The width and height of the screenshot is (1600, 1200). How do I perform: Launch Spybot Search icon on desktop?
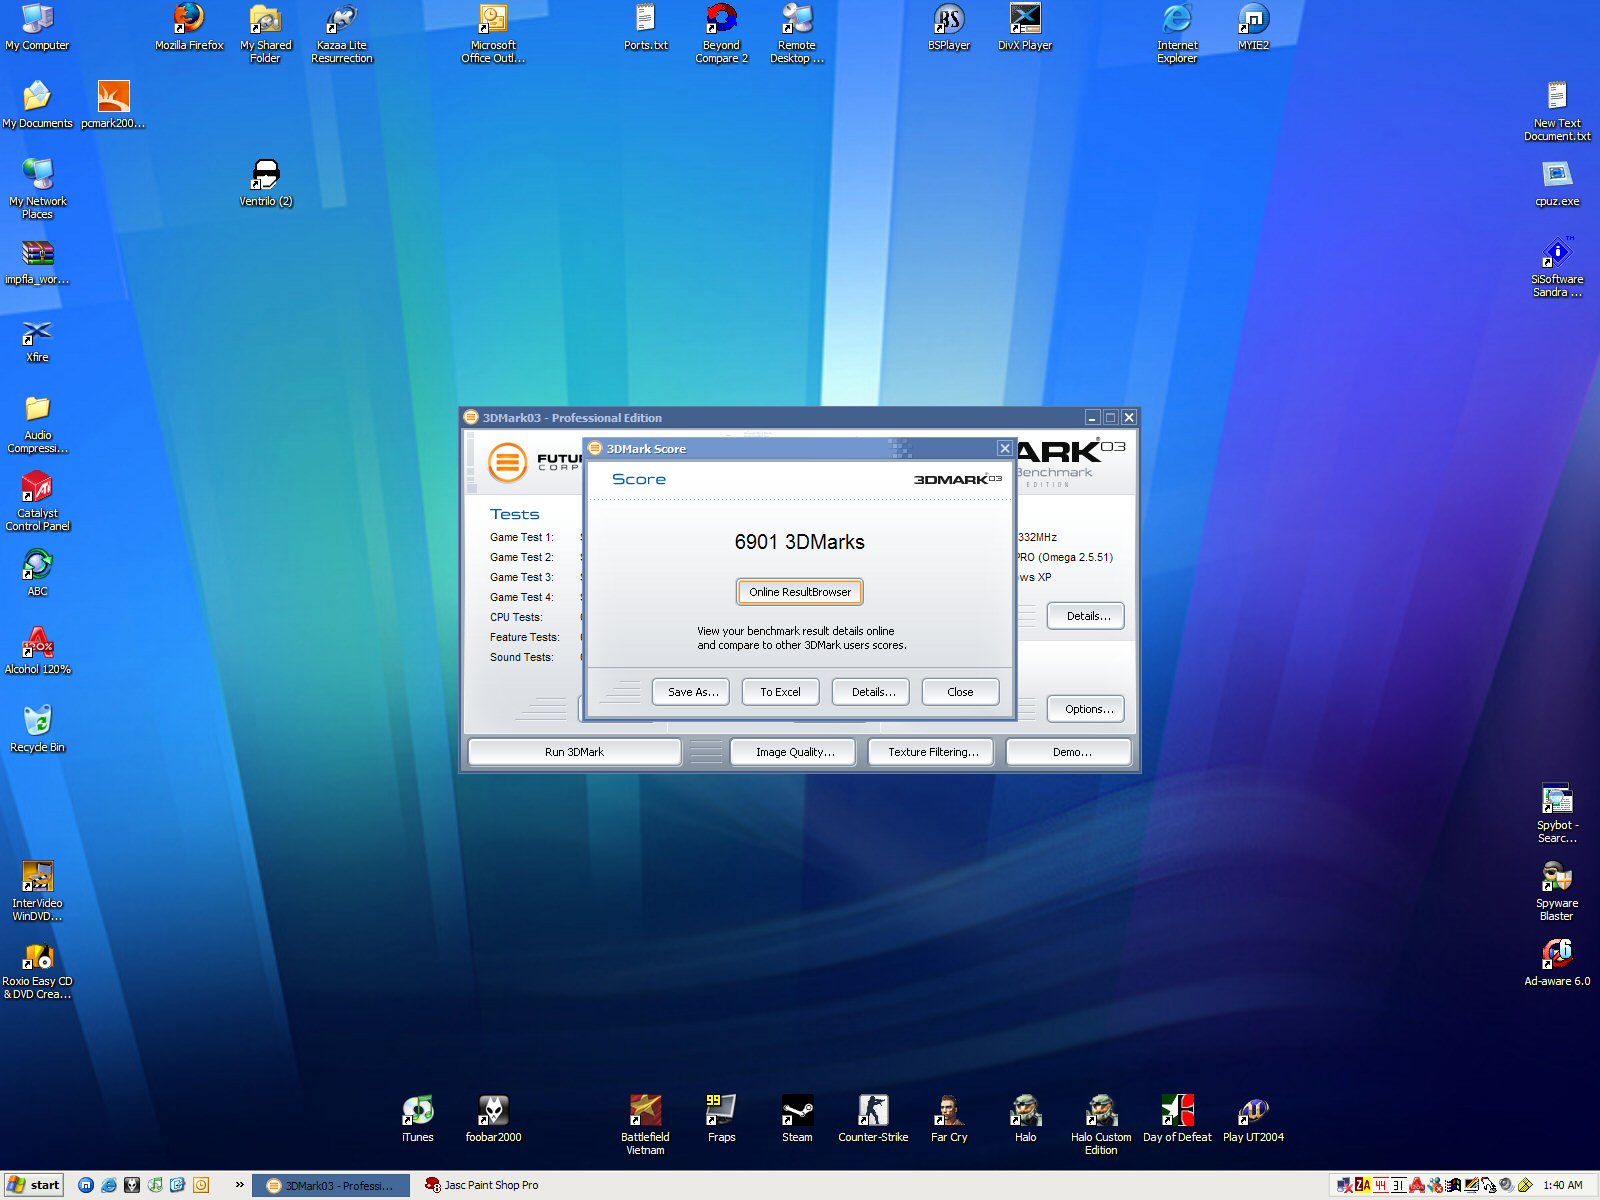click(1557, 813)
